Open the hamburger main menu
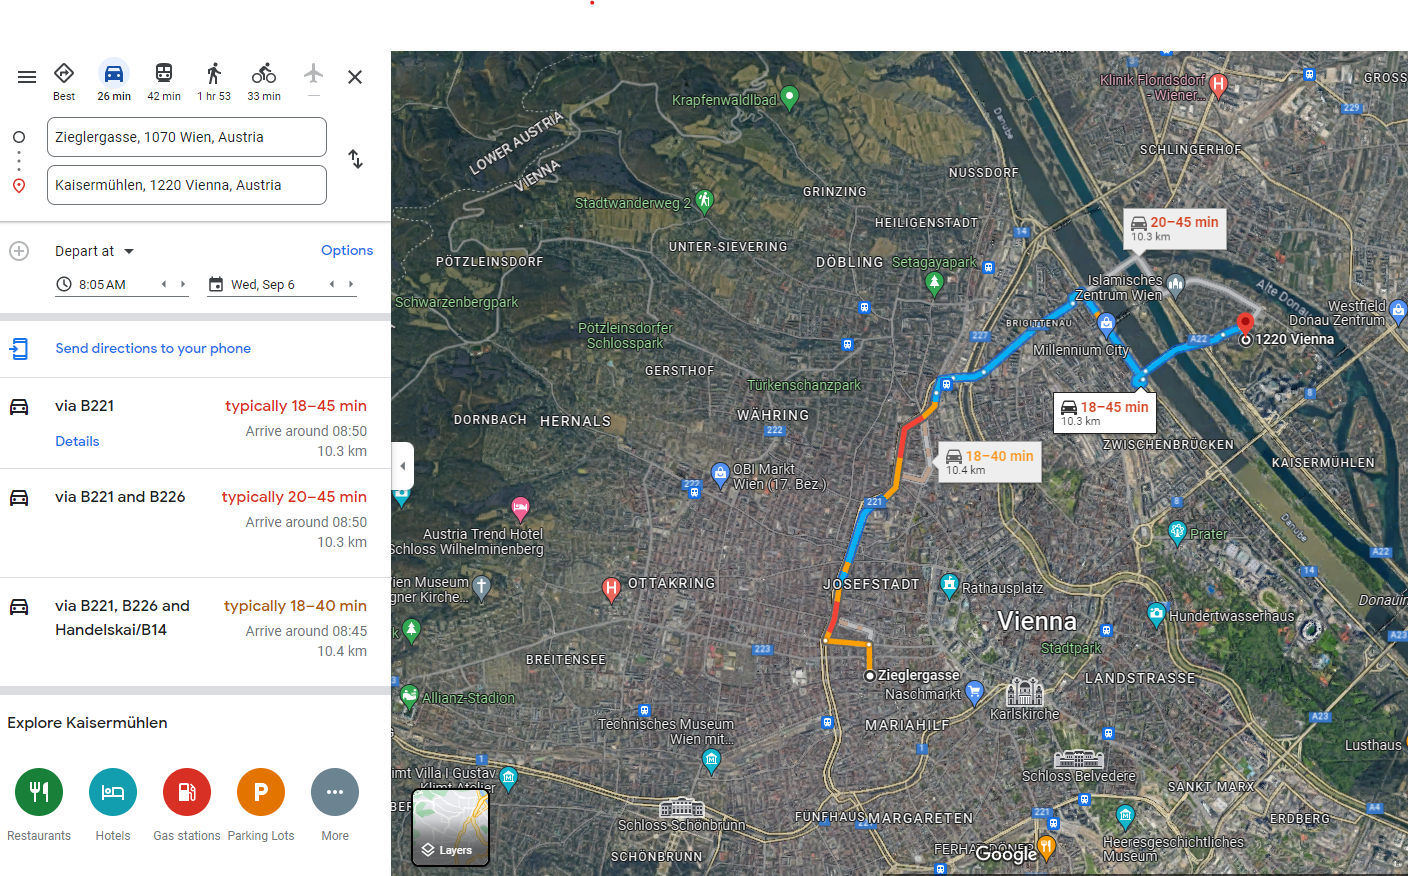The image size is (1408, 876). point(27,77)
